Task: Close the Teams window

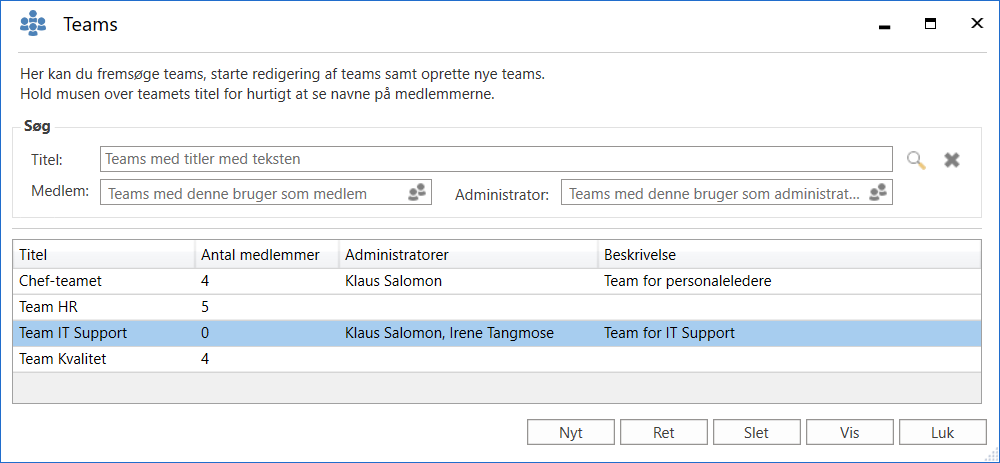Action: coord(976,24)
